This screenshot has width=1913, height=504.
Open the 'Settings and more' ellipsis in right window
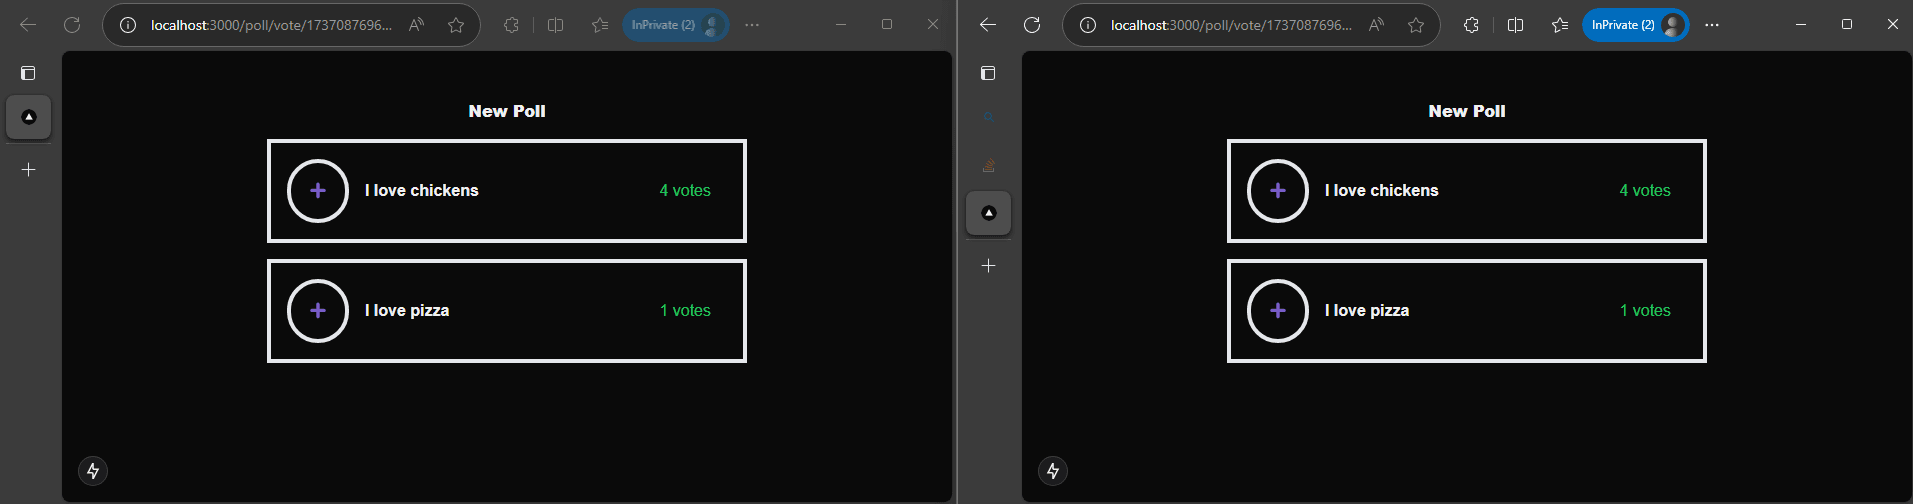pyautogui.click(x=1712, y=25)
